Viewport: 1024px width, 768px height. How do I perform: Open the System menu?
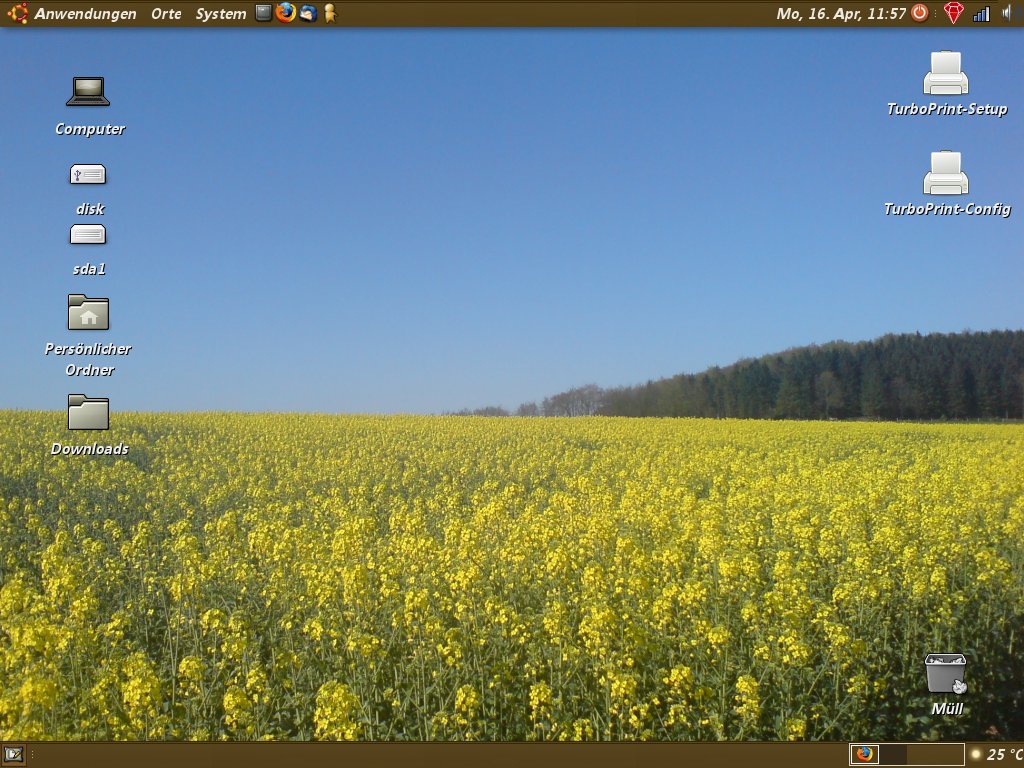tap(221, 13)
